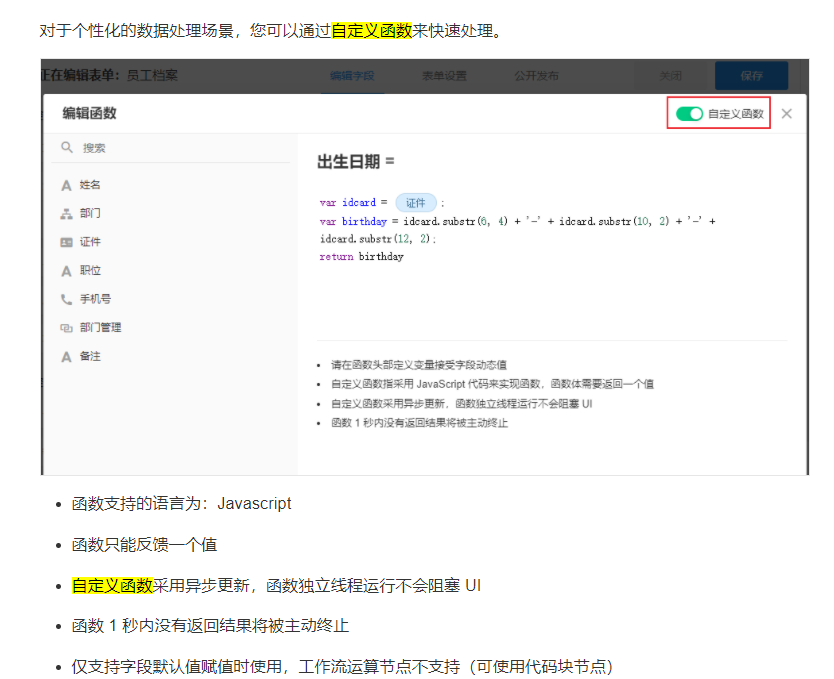834x679 pixels.
Task: Open the 表单设置 tab
Action: coord(444,76)
